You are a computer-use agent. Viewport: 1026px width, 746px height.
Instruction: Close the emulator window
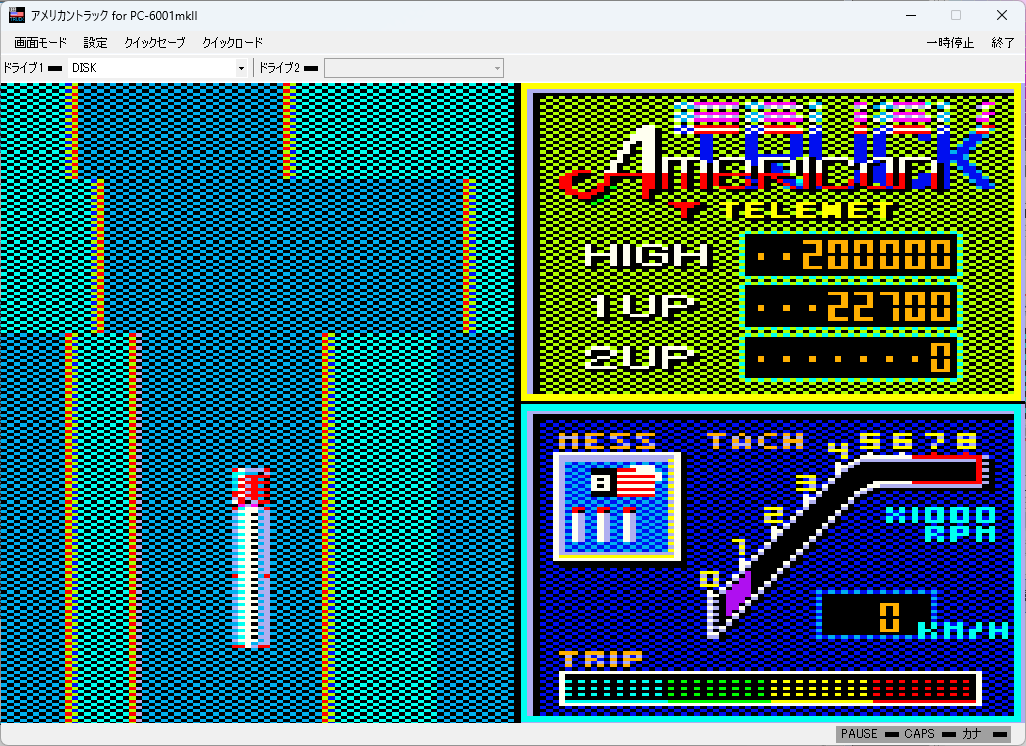pos(1002,15)
